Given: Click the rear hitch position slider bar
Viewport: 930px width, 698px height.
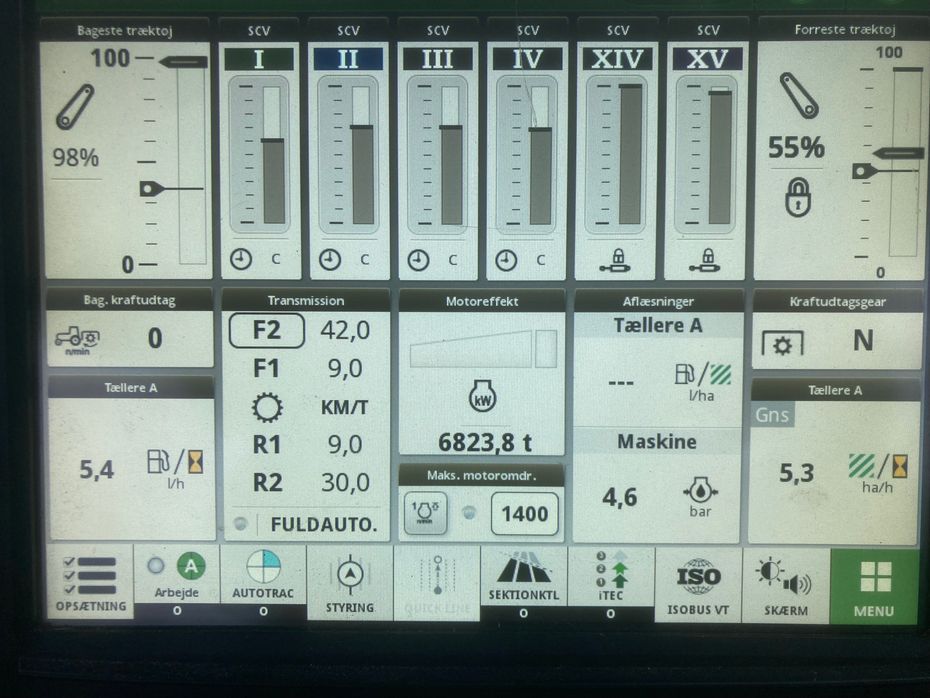Looking at the screenshot, I should (x=191, y=160).
